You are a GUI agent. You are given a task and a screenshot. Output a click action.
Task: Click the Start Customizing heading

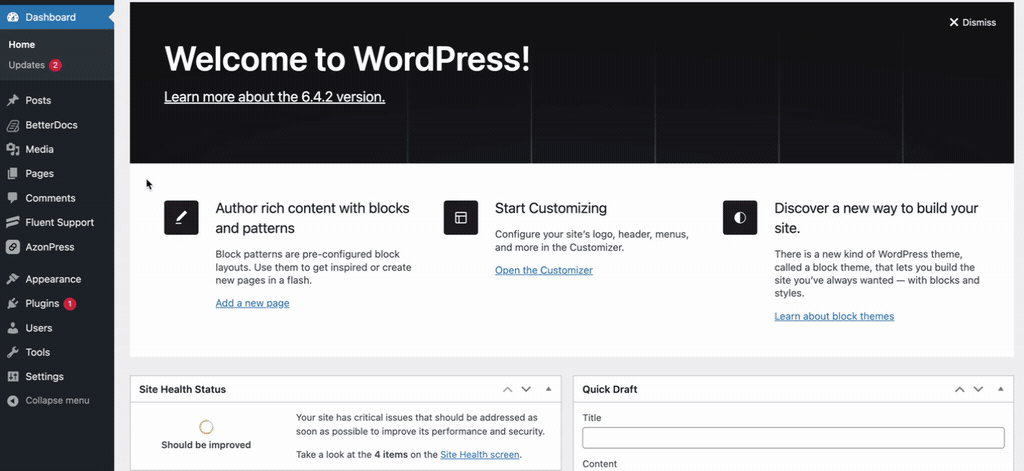click(551, 208)
